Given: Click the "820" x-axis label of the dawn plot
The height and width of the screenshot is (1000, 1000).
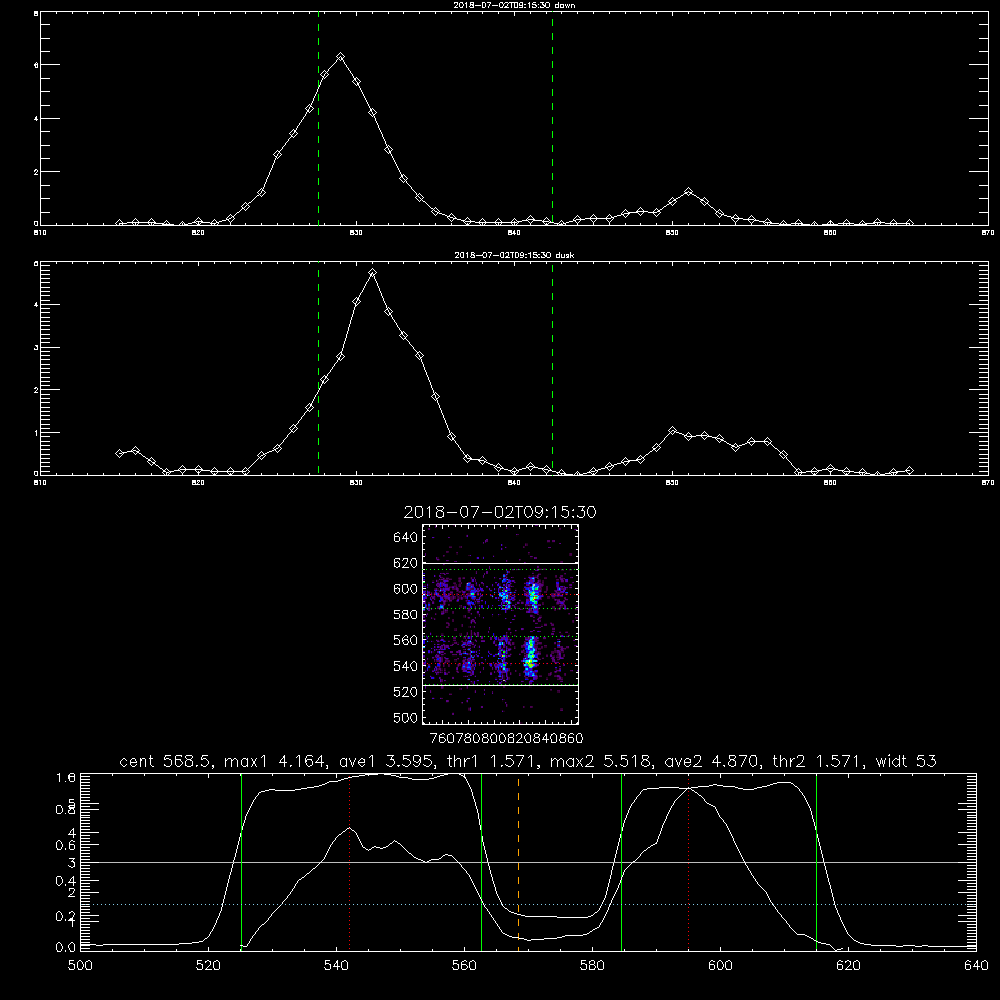Looking at the screenshot, I should (198, 233).
